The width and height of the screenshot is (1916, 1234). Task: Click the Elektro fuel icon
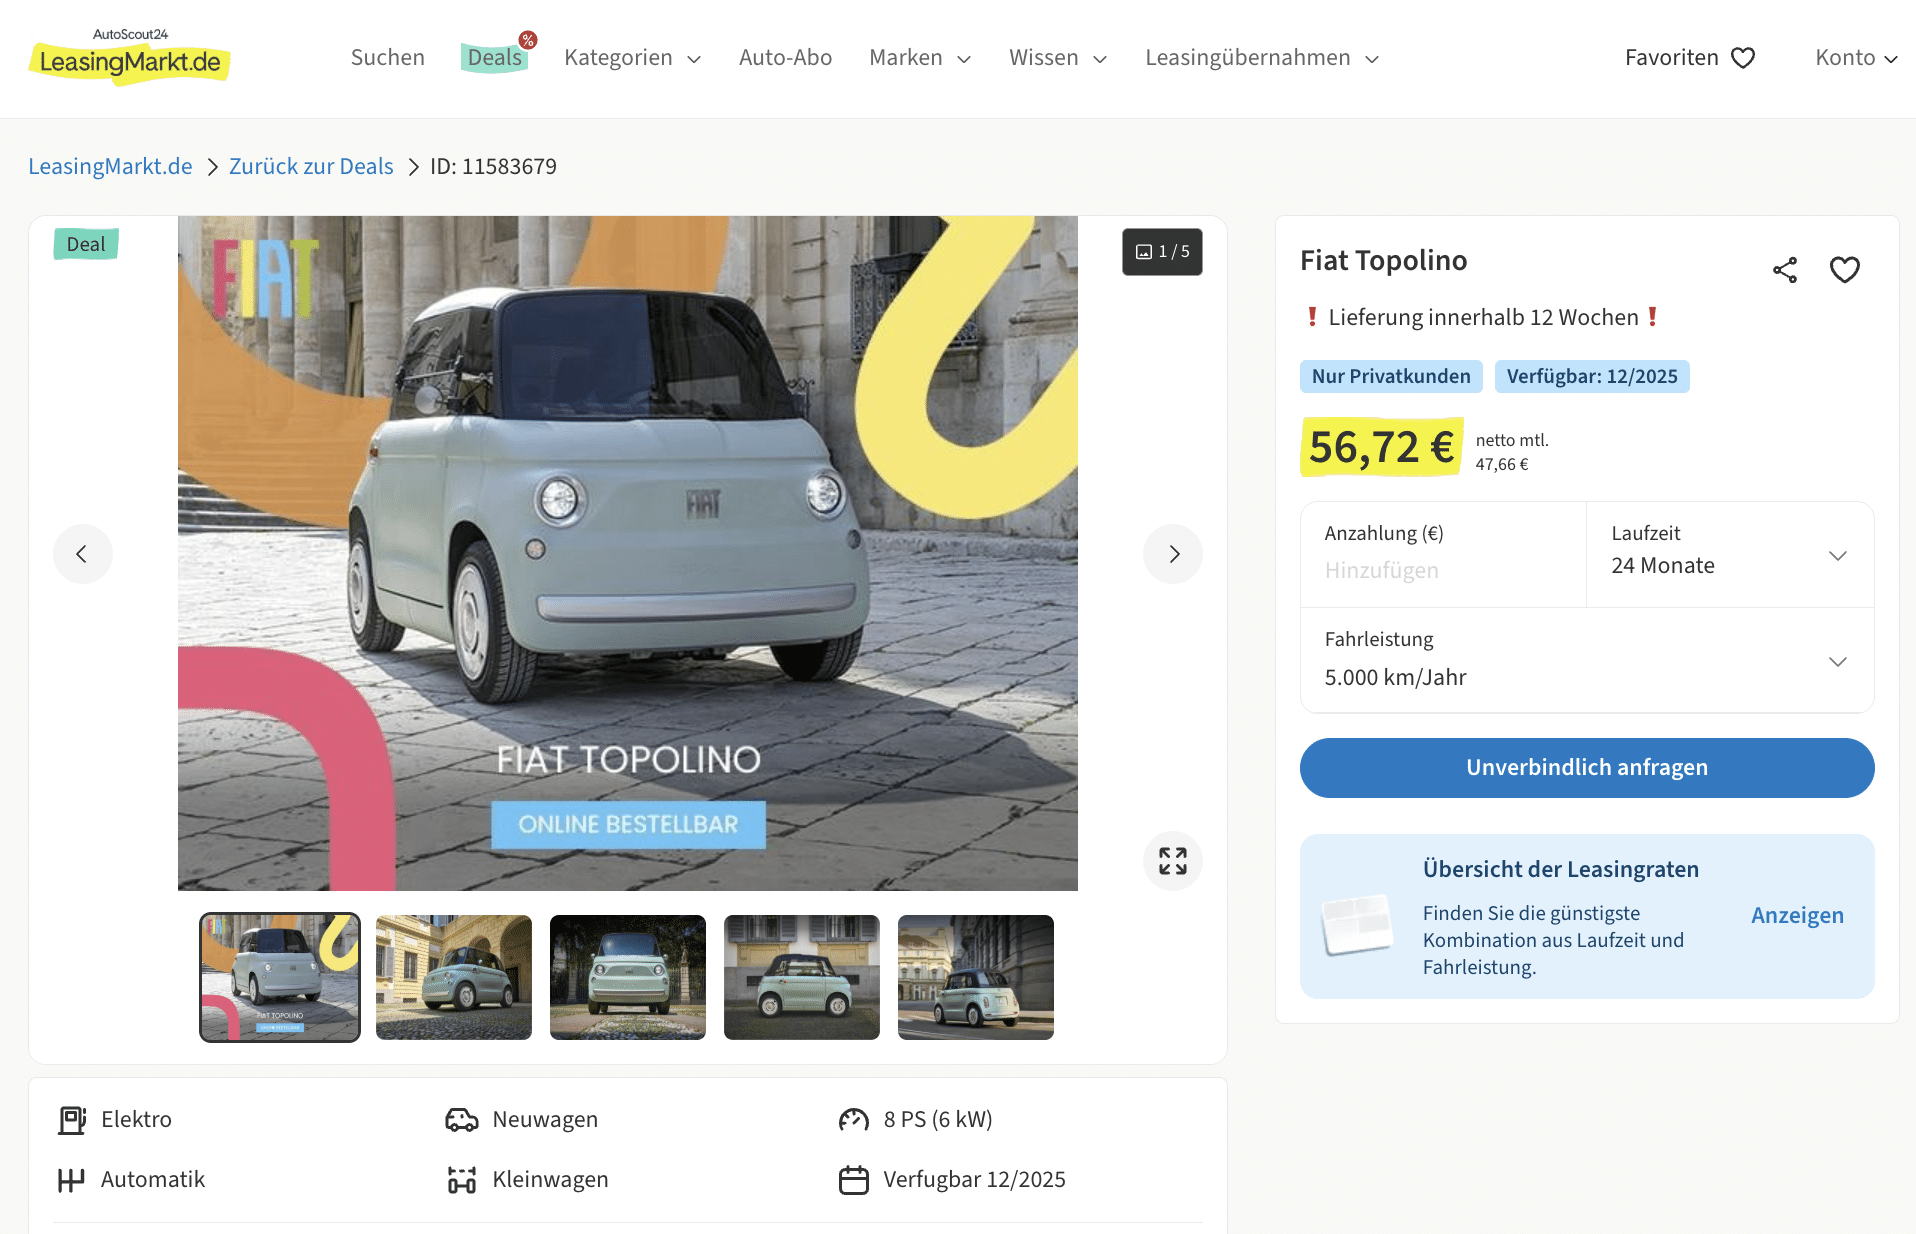(72, 1120)
